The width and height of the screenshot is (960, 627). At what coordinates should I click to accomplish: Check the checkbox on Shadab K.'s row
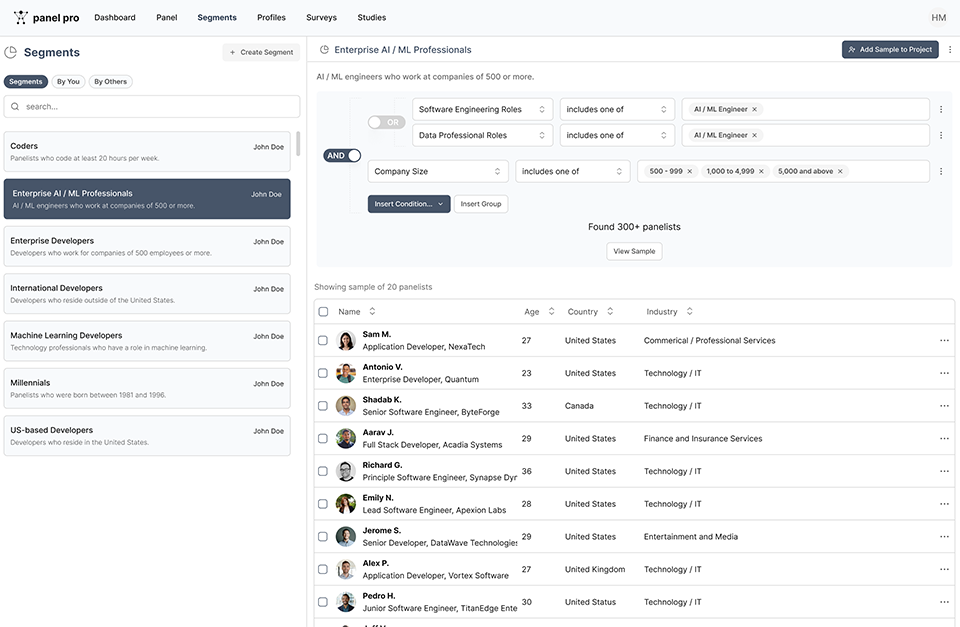[x=322, y=405]
